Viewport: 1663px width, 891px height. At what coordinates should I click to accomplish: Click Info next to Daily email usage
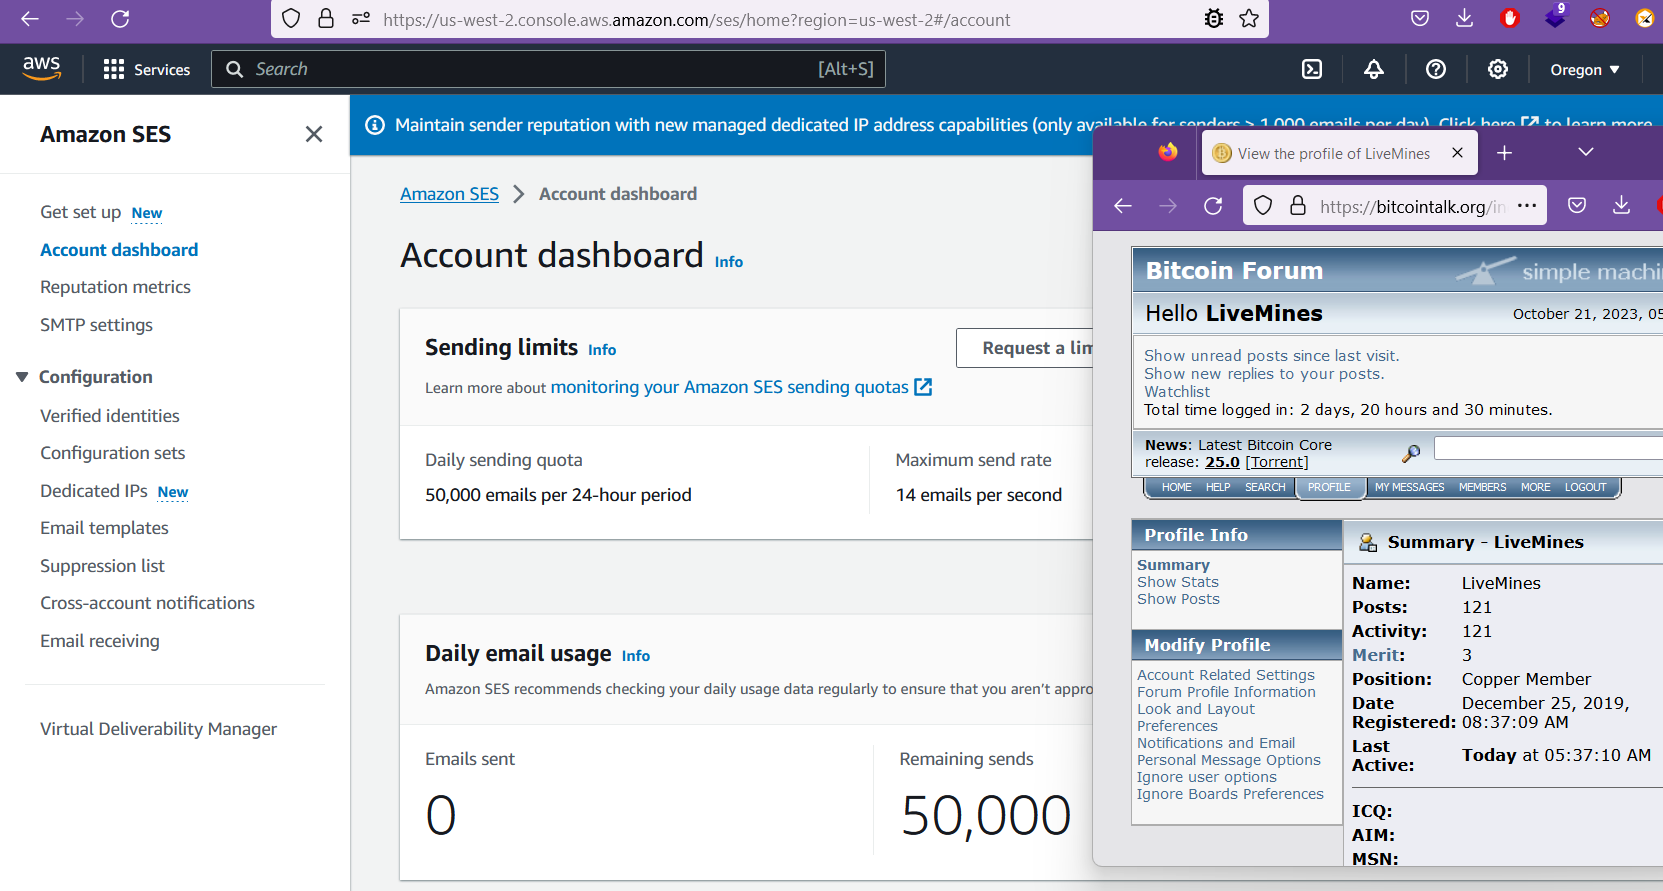(x=636, y=656)
